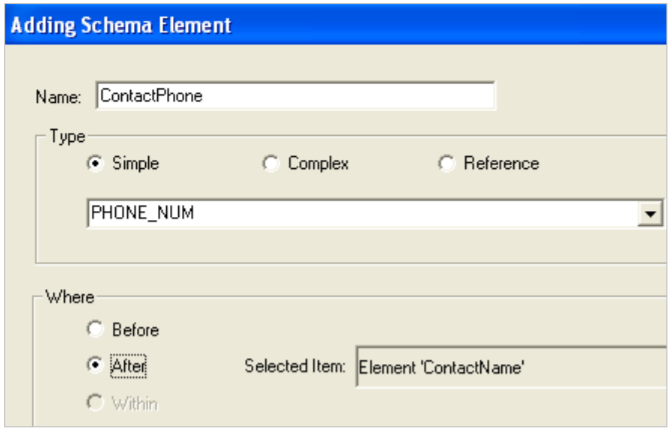Click the Name input field containing ContactPhone
Viewport: 670px width, 428px height.
pyautogui.click(x=295, y=96)
